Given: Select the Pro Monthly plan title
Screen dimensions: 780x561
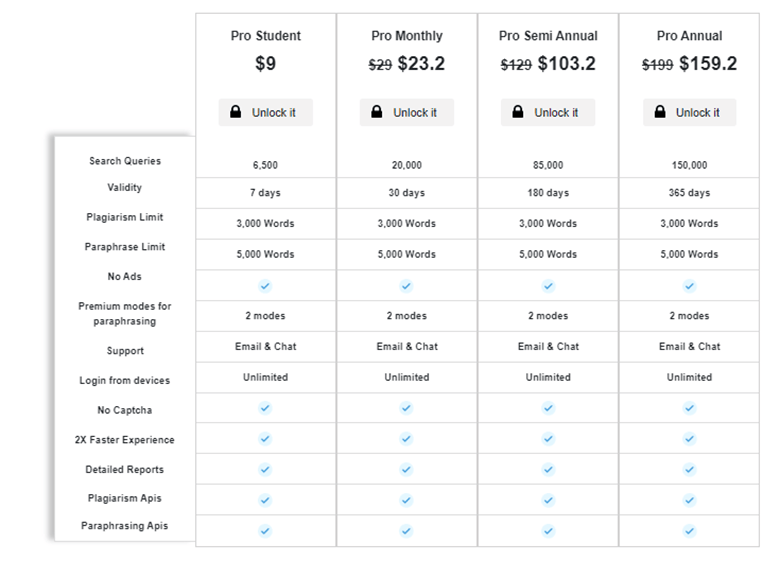Looking at the screenshot, I should 407,36.
